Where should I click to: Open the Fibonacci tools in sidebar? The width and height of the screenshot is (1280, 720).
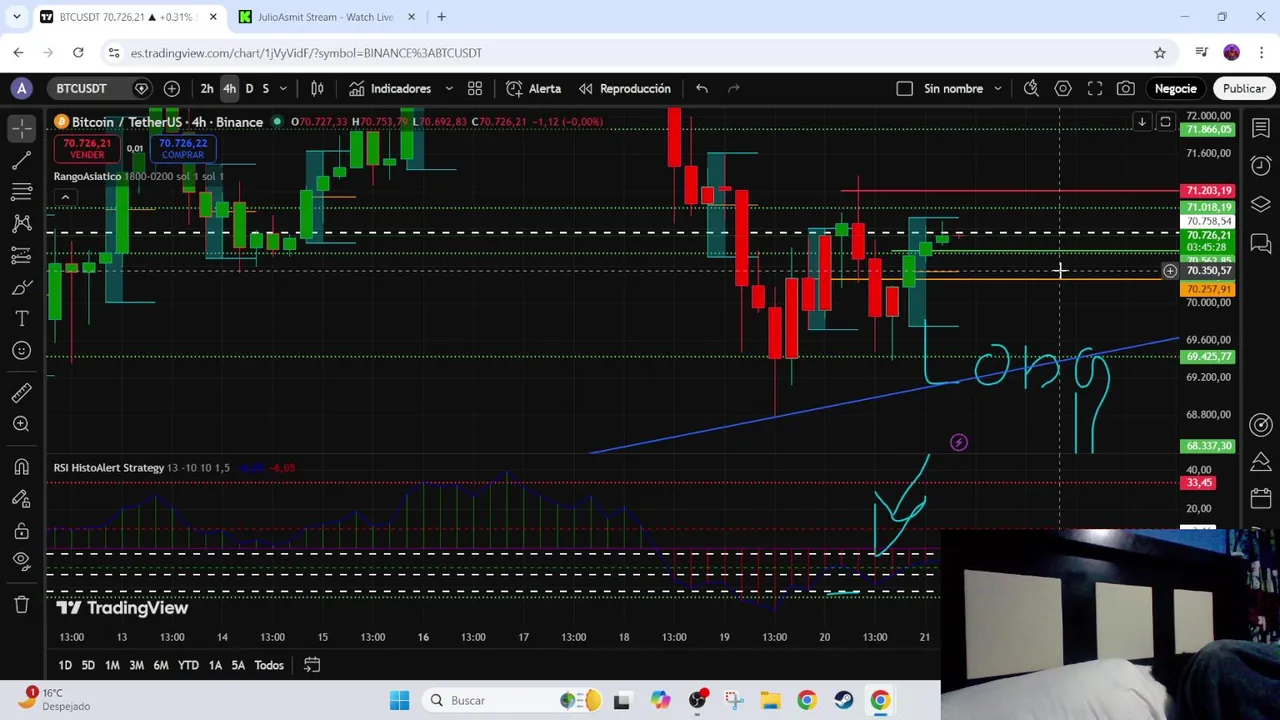coord(22,191)
